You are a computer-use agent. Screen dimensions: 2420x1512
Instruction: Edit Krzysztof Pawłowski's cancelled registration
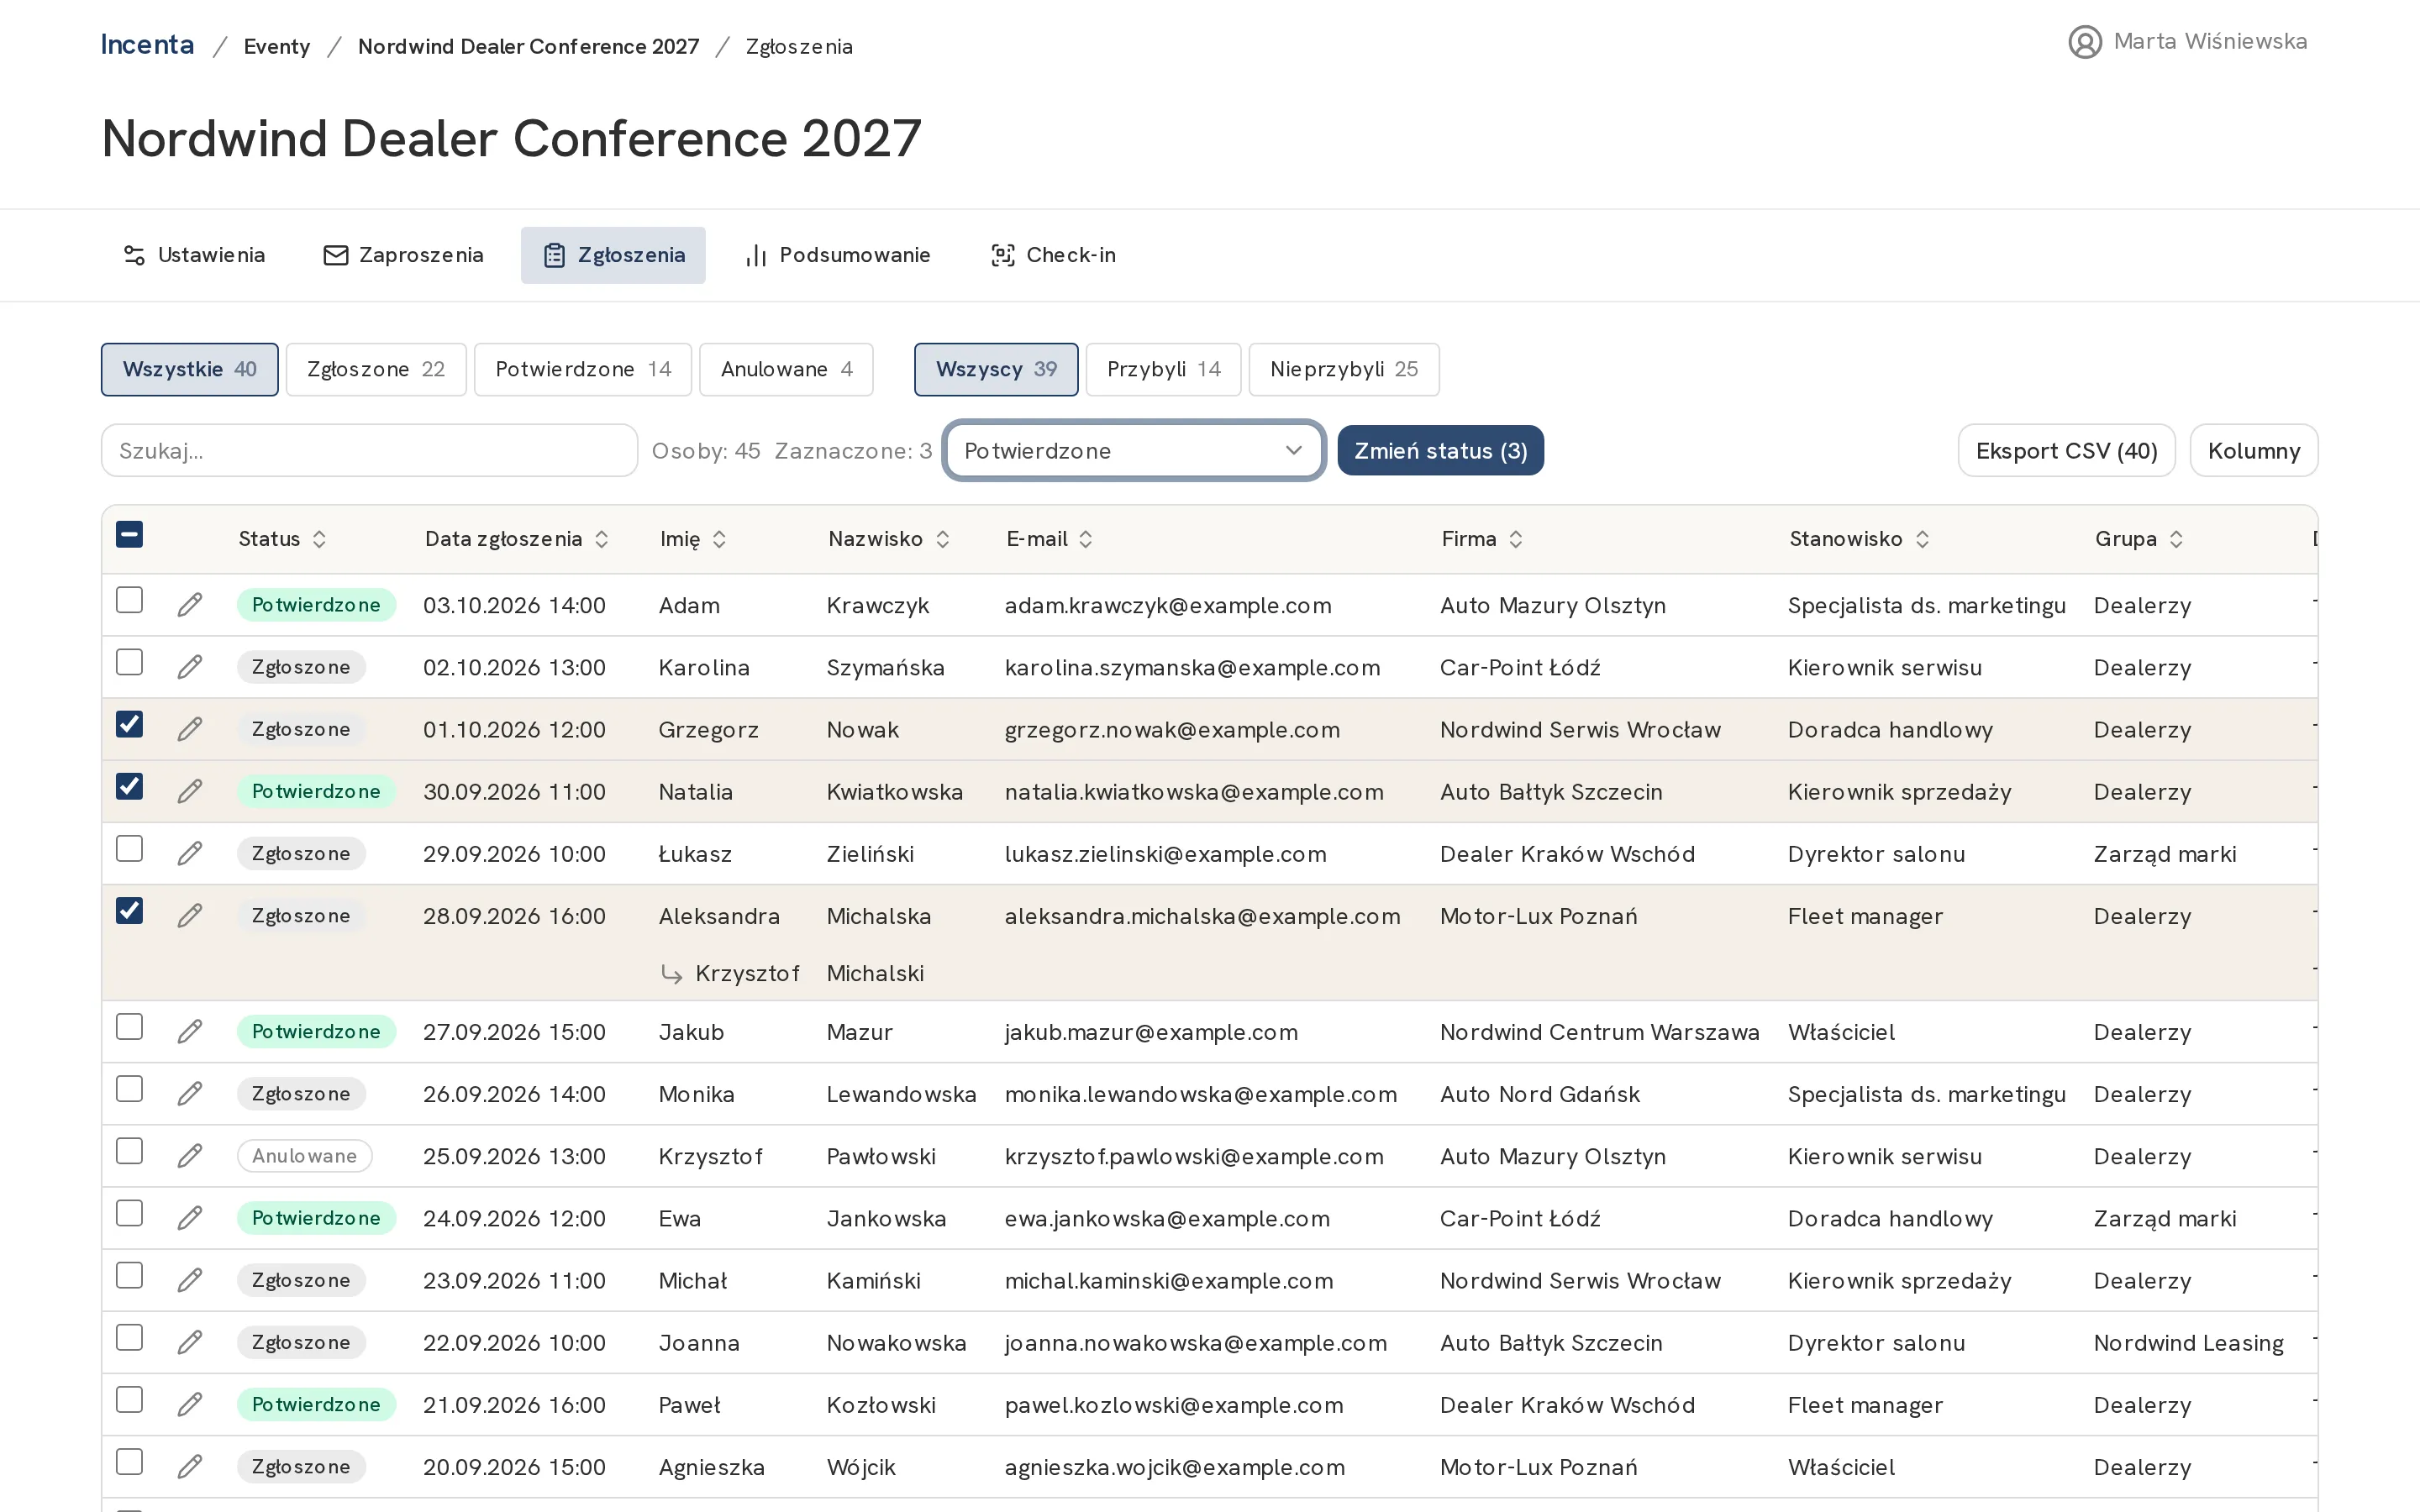tap(190, 1155)
